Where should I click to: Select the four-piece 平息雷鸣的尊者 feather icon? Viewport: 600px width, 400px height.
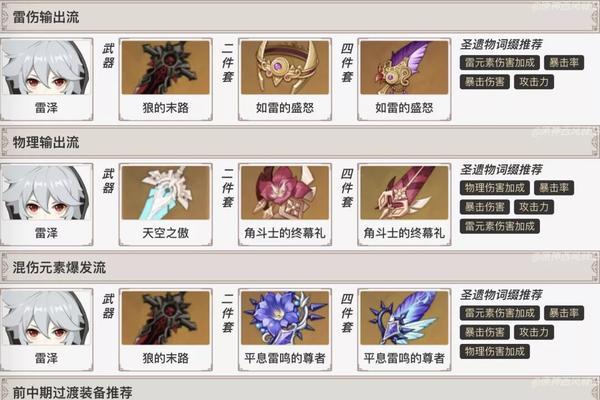tap(404, 318)
